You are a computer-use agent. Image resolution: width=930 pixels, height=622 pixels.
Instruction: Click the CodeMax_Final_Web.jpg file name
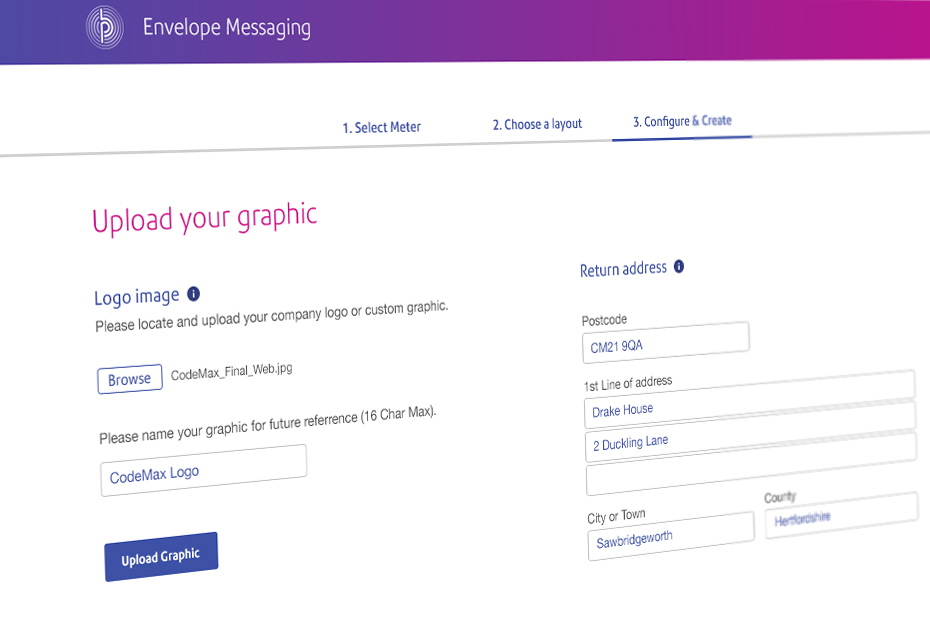(231, 371)
